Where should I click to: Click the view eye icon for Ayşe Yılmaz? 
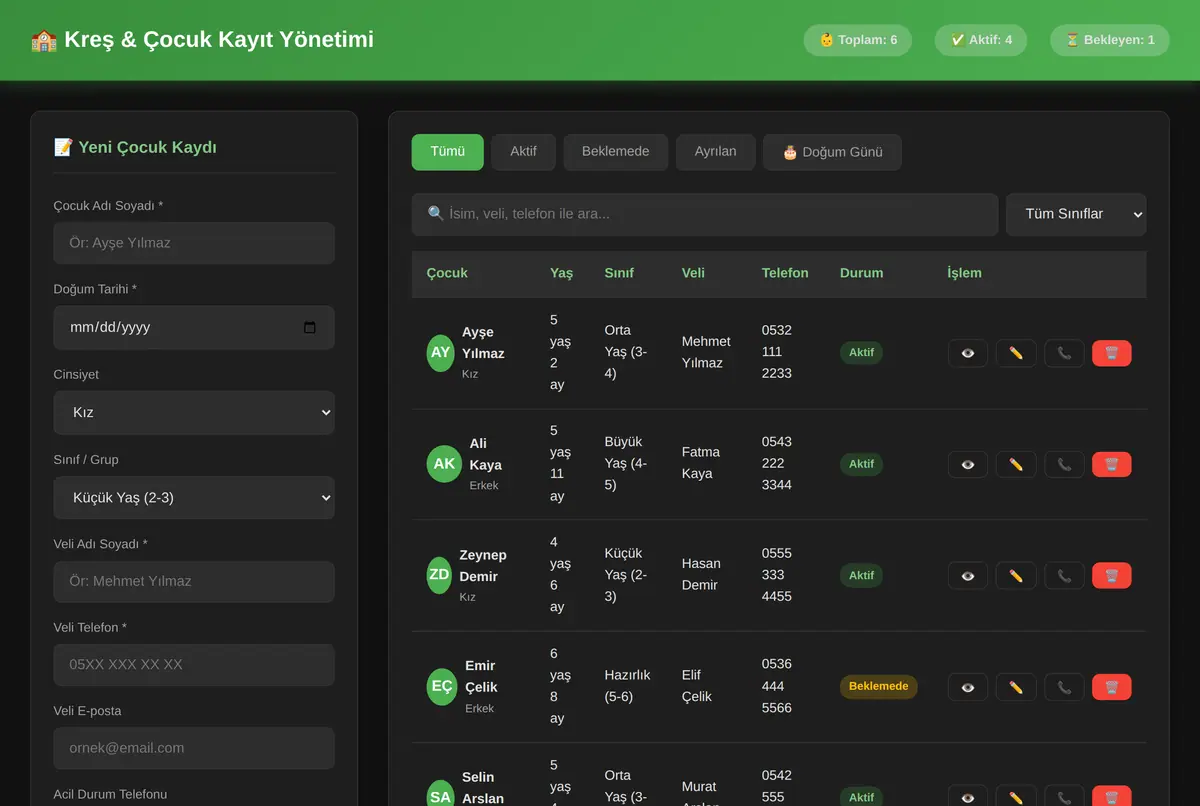[x=968, y=353]
